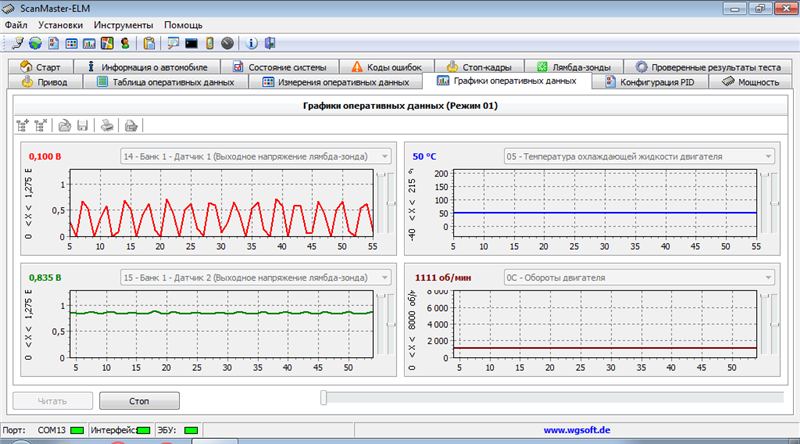Click inner vertical slider of coolant temperature graph
The image size is (800, 444).
pos(764,203)
